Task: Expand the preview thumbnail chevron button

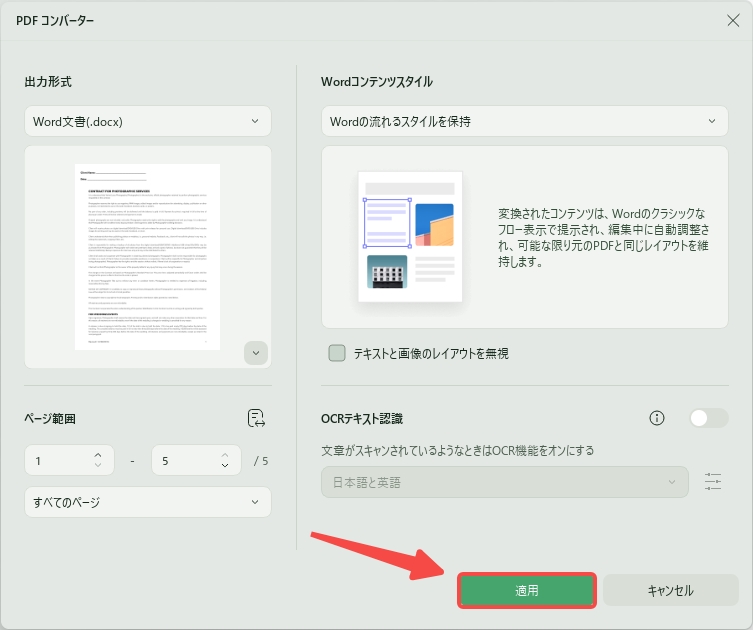Action: pyautogui.click(x=256, y=353)
